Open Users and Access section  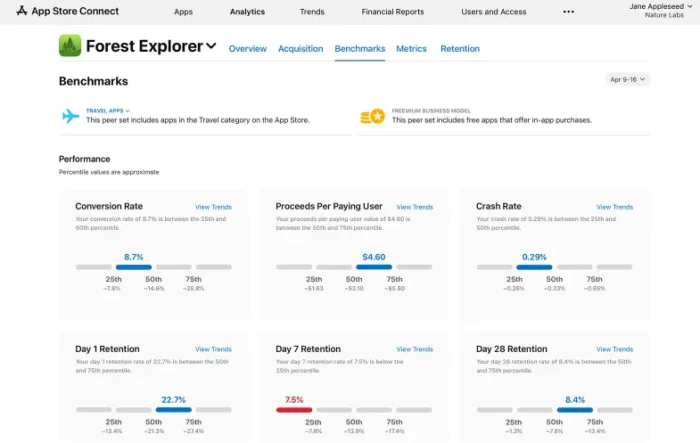[494, 12]
